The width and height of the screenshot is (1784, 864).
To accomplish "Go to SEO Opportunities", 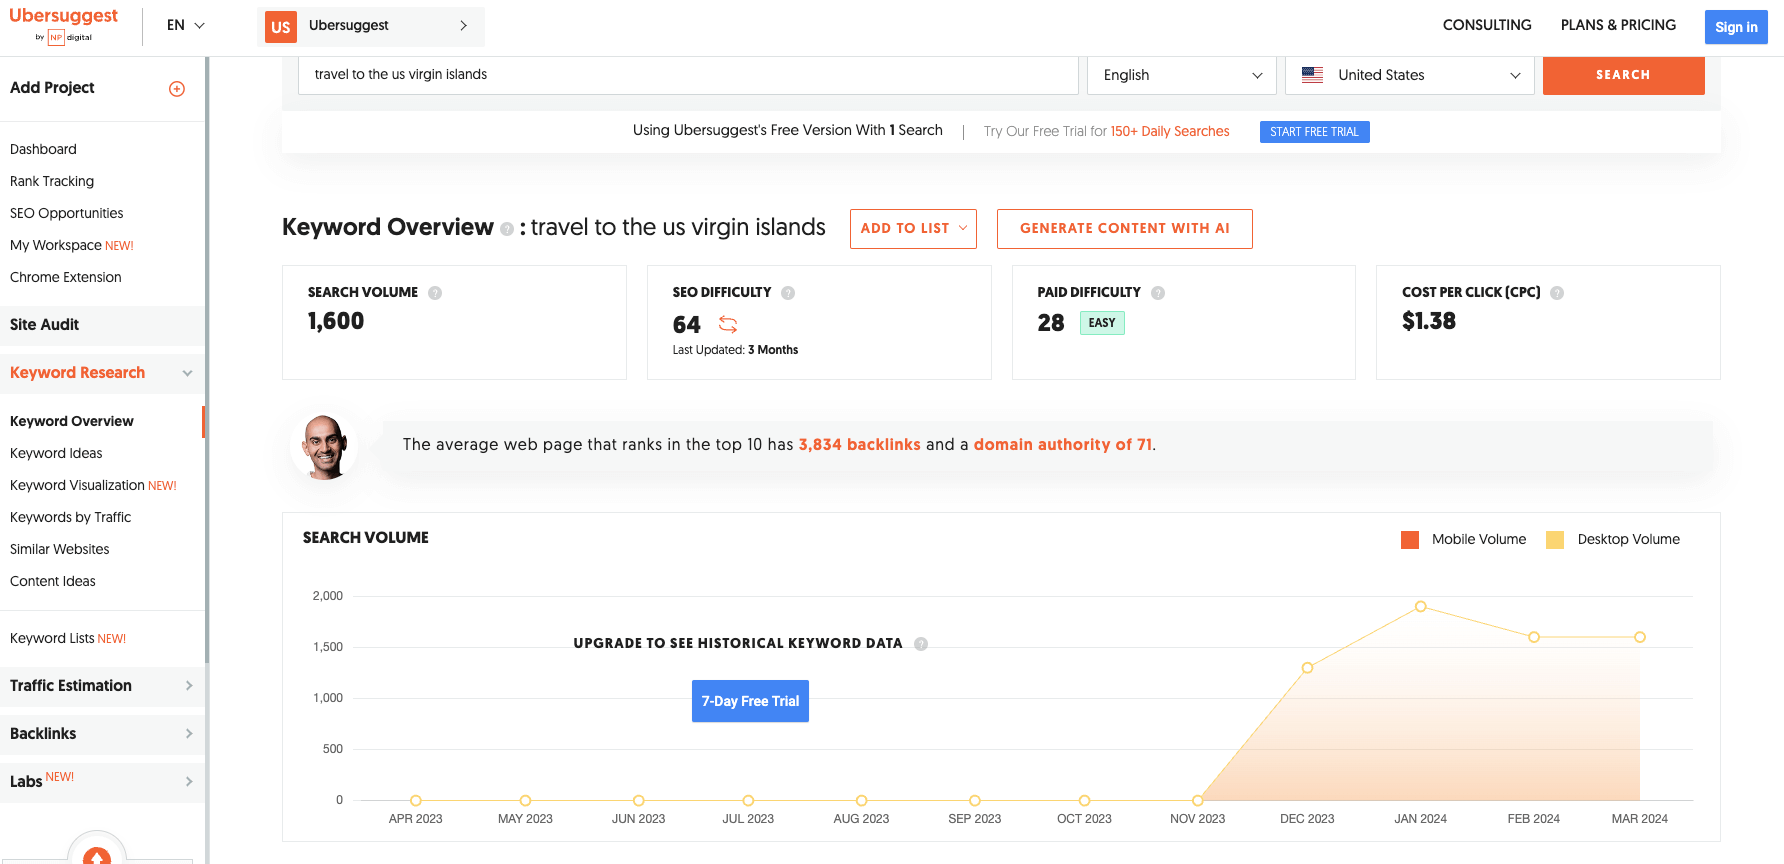I will pyautogui.click(x=67, y=213).
